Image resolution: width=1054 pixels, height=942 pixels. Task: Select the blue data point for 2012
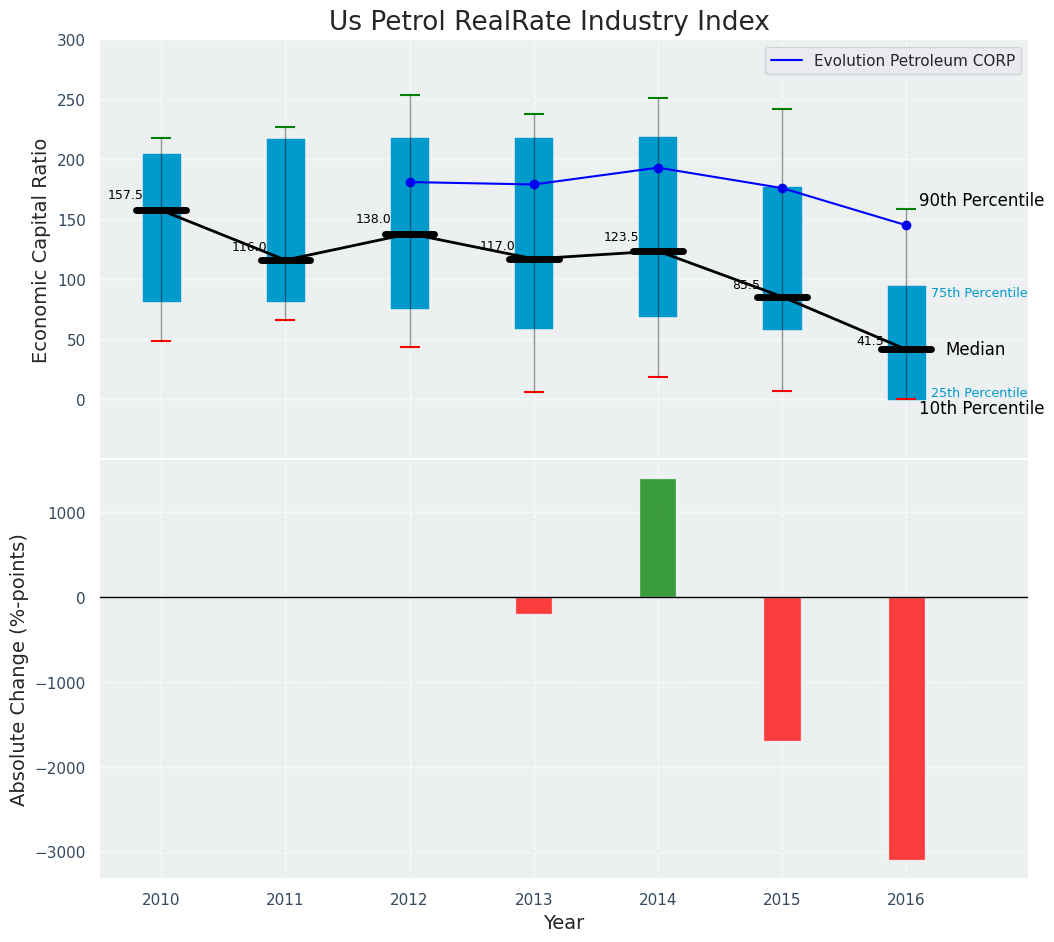pyautogui.click(x=410, y=182)
